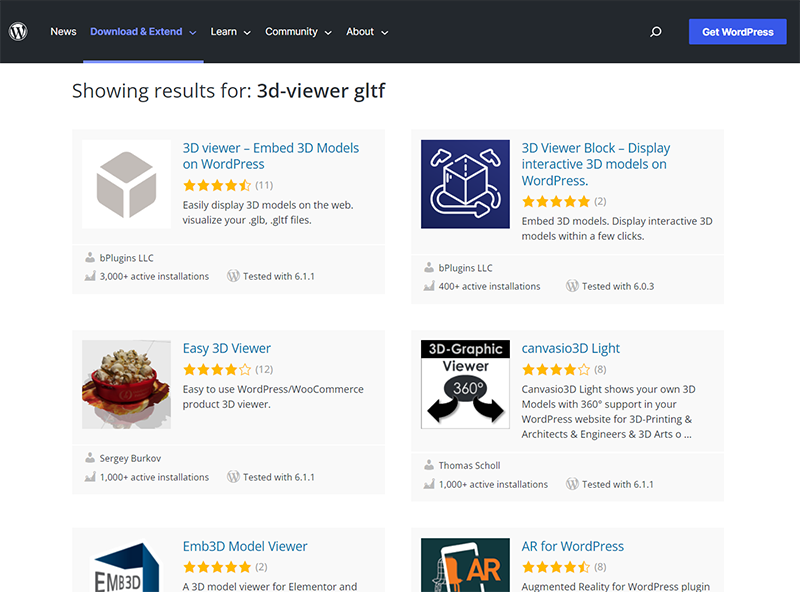Screen dimensions: 800x592
Task: Click the 3D-Graphic Viewer 360° icon
Action: pos(465,384)
